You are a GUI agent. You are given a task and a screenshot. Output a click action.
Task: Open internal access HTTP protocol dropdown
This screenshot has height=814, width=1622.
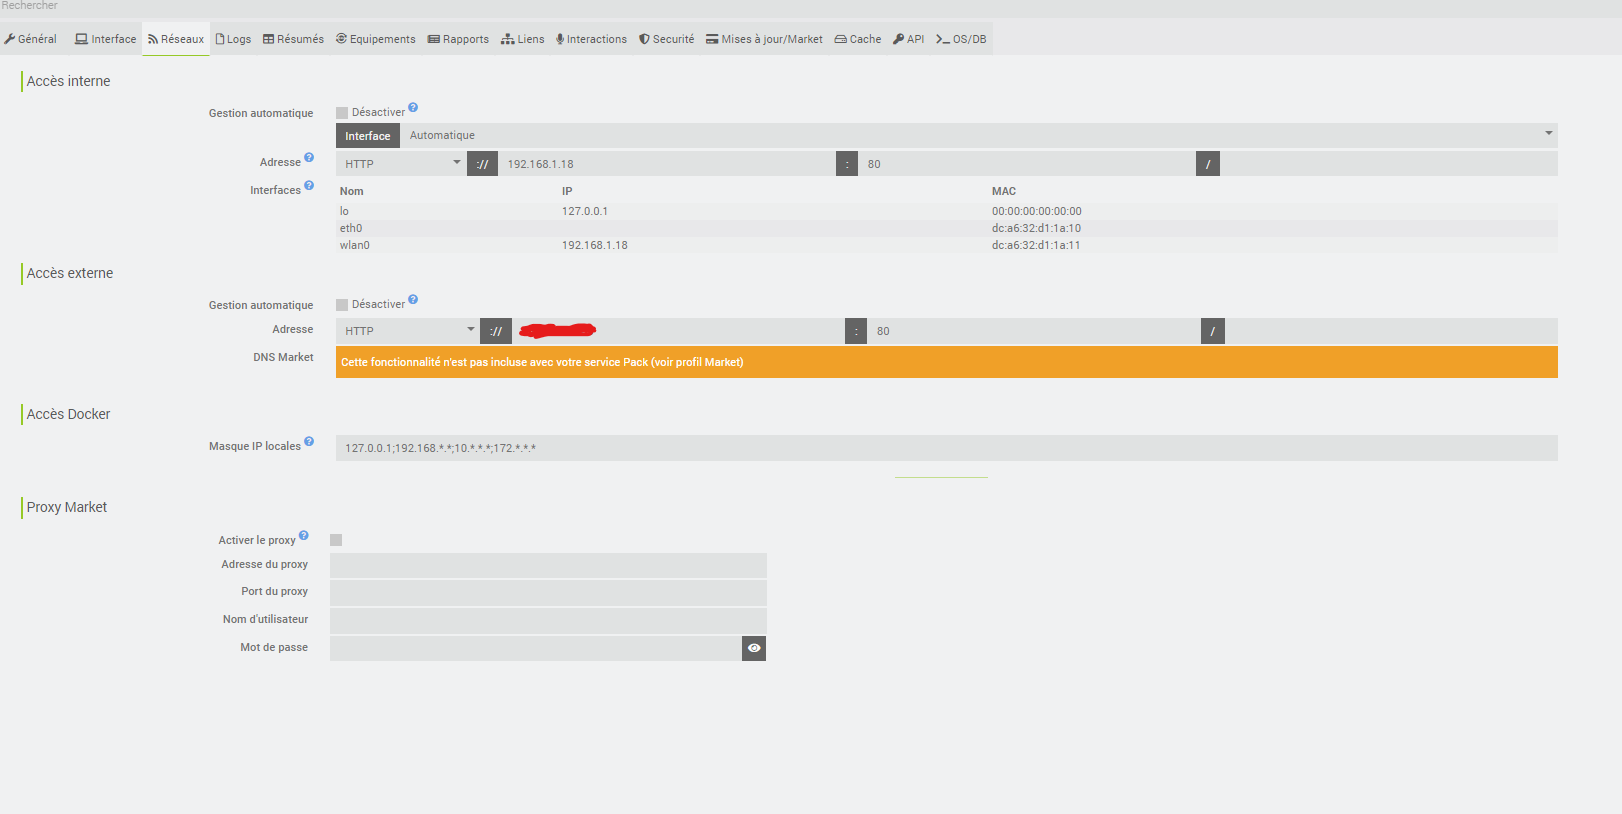[402, 163]
